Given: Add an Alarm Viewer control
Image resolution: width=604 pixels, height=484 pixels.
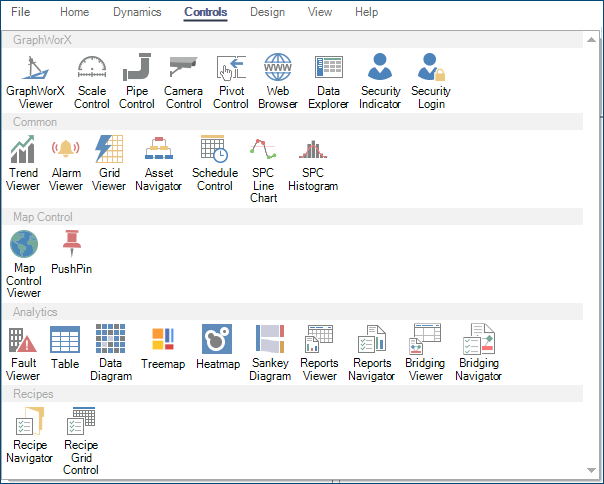Looking at the screenshot, I should tap(66, 163).
